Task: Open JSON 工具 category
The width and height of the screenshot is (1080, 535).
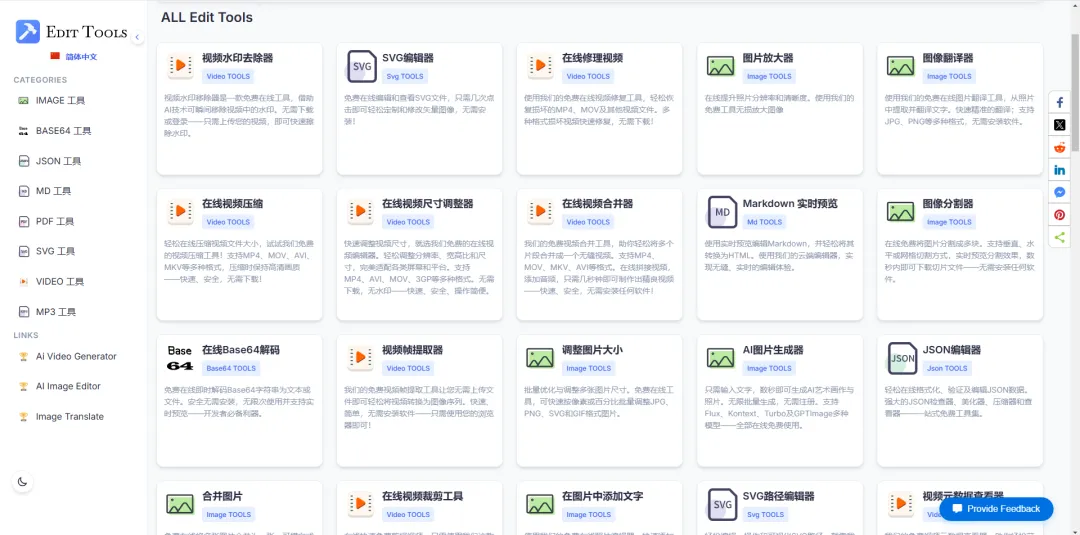Action: pyautogui.click(x=59, y=161)
